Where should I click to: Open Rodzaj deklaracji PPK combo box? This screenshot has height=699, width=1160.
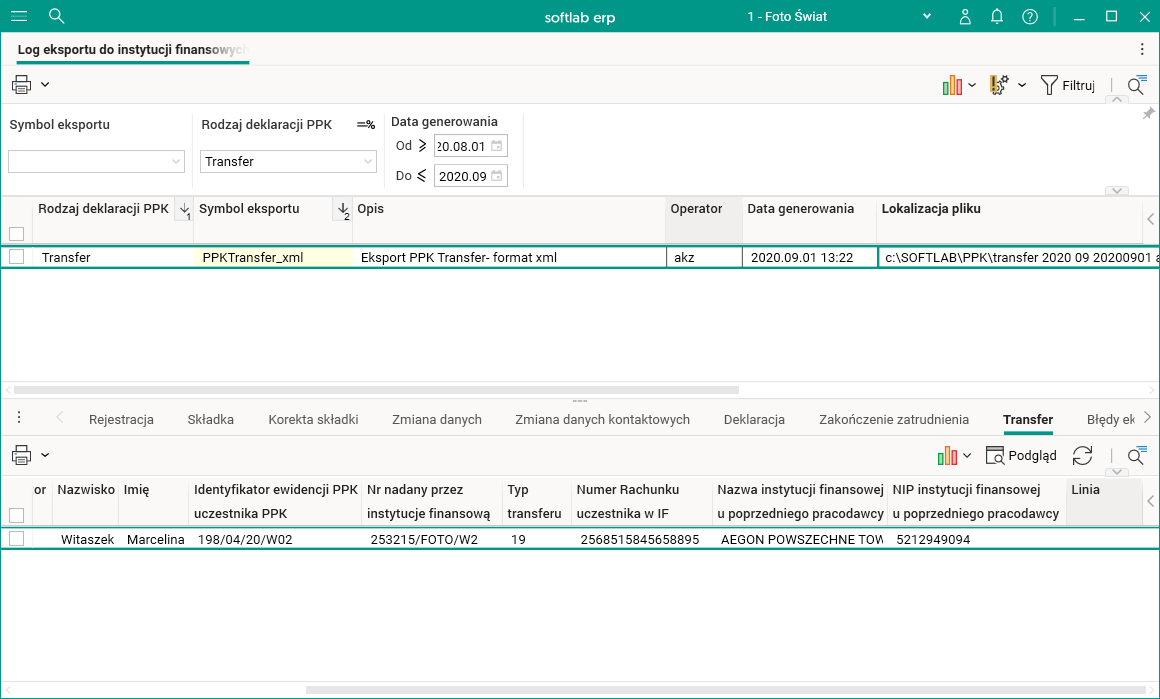[289, 161]
